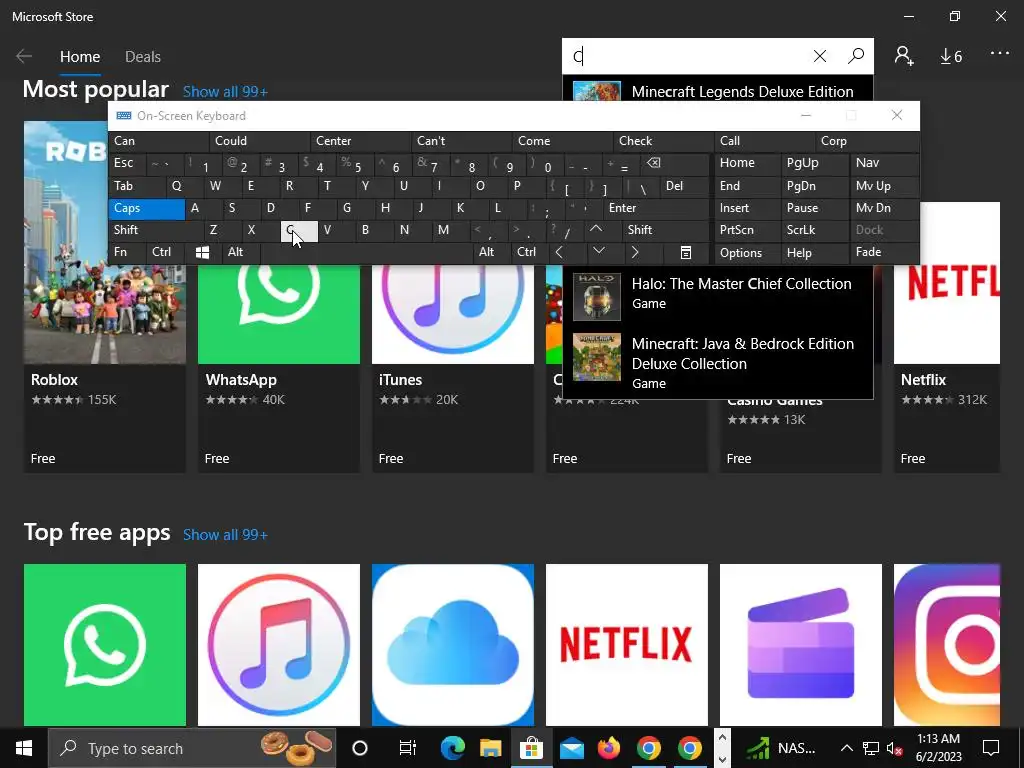Toggle the left Alt key

pos(240,252)
